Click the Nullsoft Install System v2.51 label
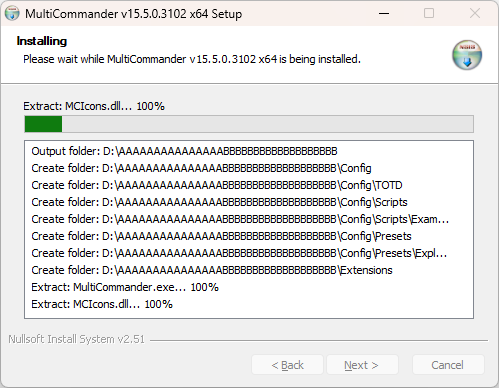The image size is (499, 388). [77, 339]
